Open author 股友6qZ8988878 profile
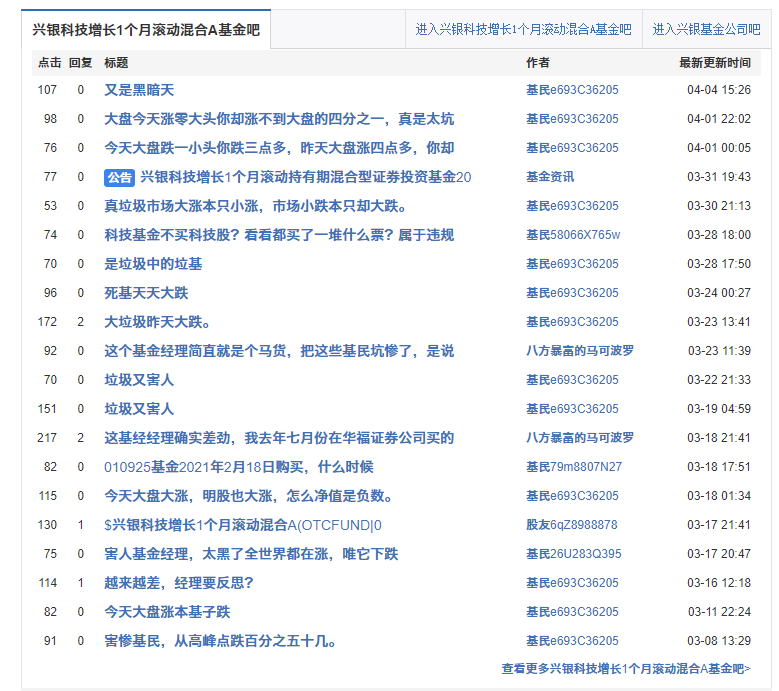The image size is (779, 691). click(572, 525)
